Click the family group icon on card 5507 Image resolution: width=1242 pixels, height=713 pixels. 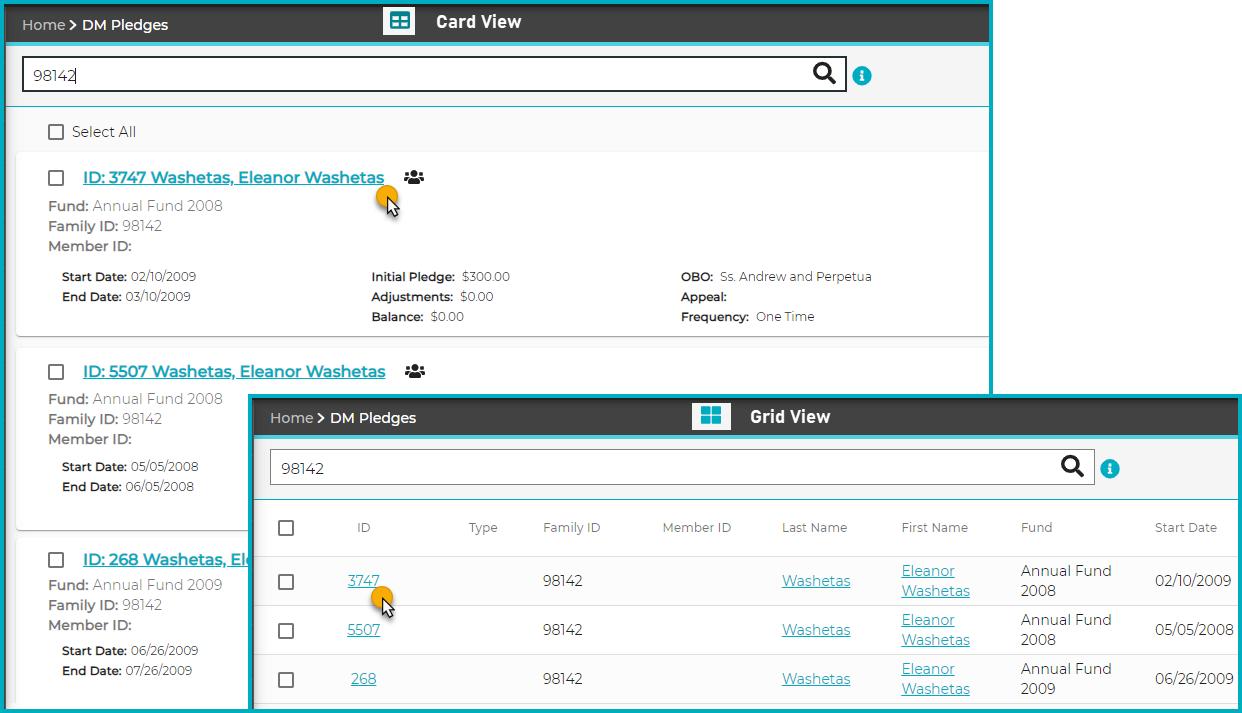(x=415, y=371)
